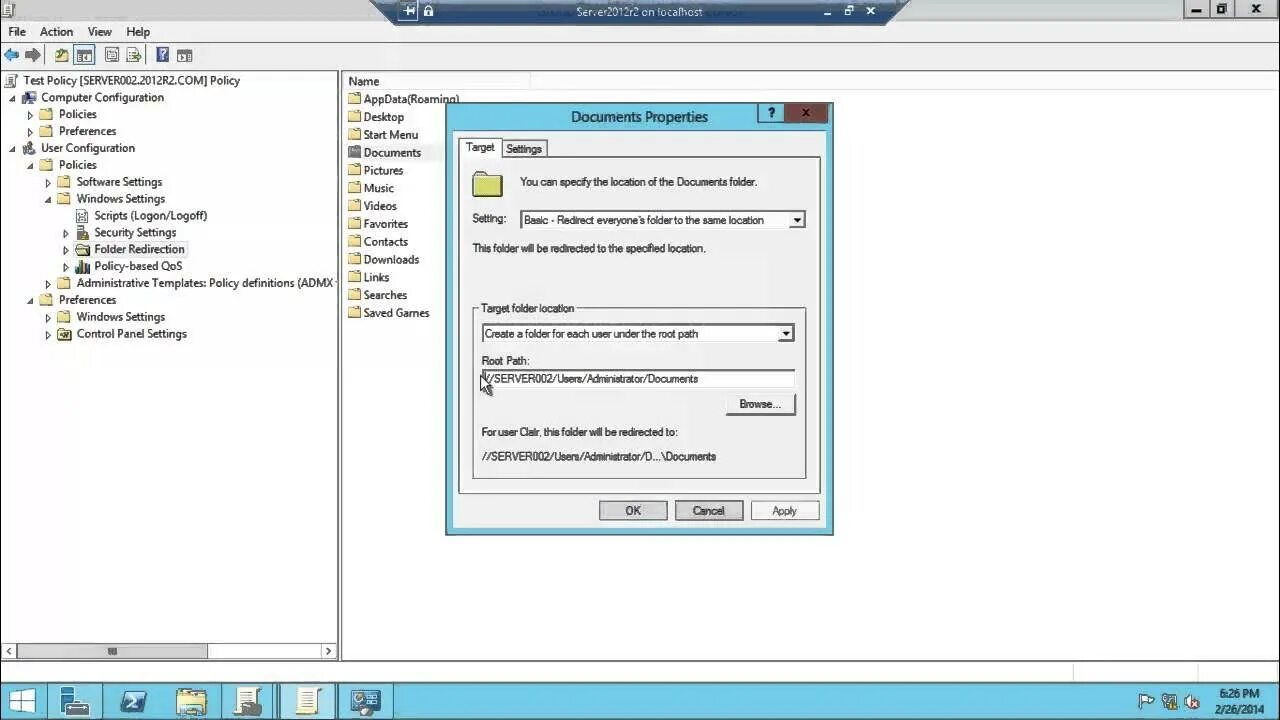Screen dimensions: 1280x720
Task: Select the Contacts folder in the list
Action: pos(378,242)
